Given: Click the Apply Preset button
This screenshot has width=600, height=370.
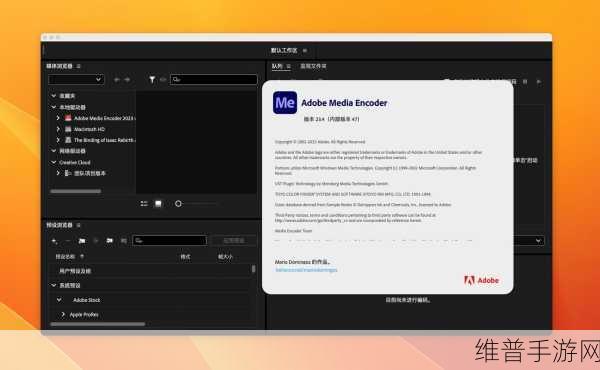Looking at the screenshot, I should point(234,241).
